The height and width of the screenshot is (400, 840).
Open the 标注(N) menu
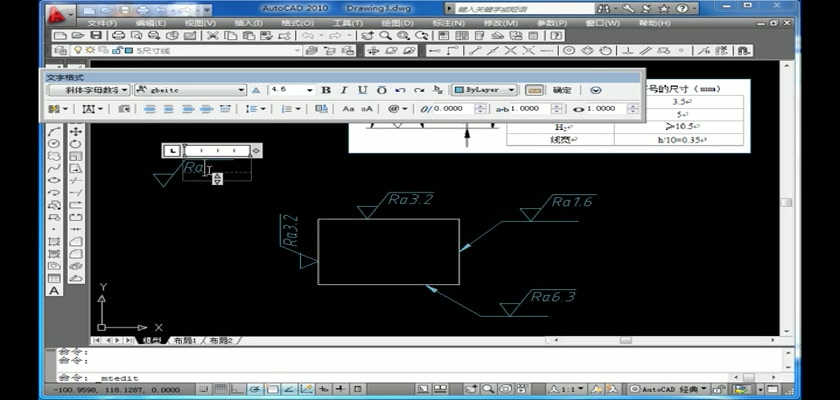pos(448,23)
